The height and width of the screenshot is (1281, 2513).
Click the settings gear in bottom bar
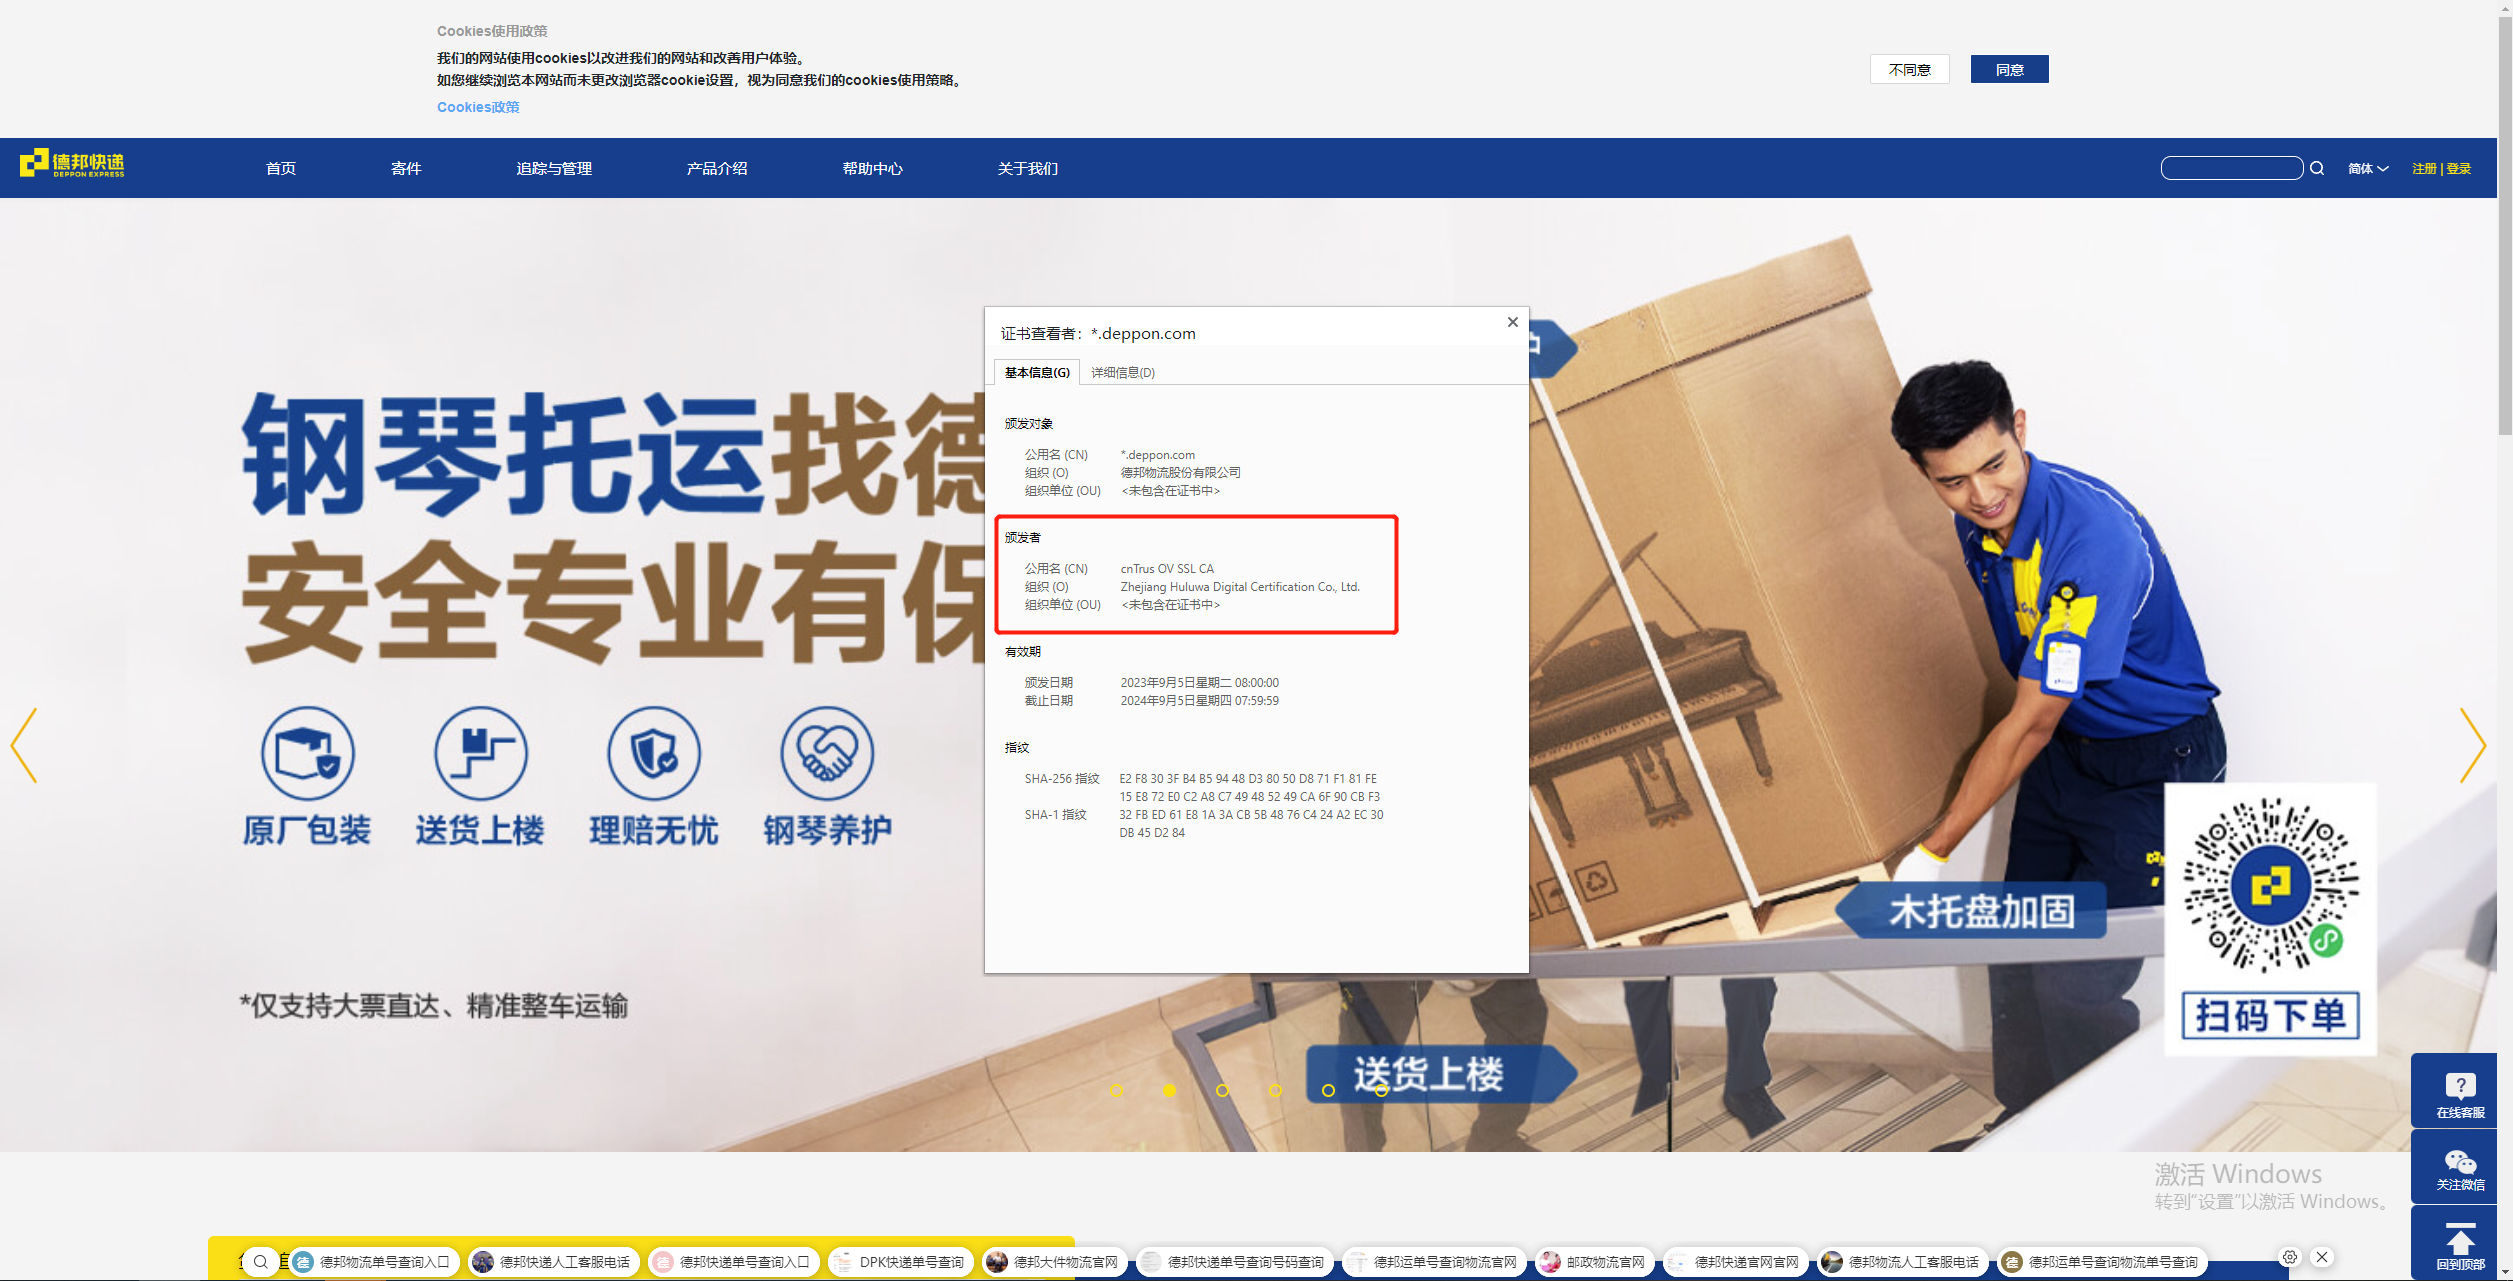tap(2290, 1257)
